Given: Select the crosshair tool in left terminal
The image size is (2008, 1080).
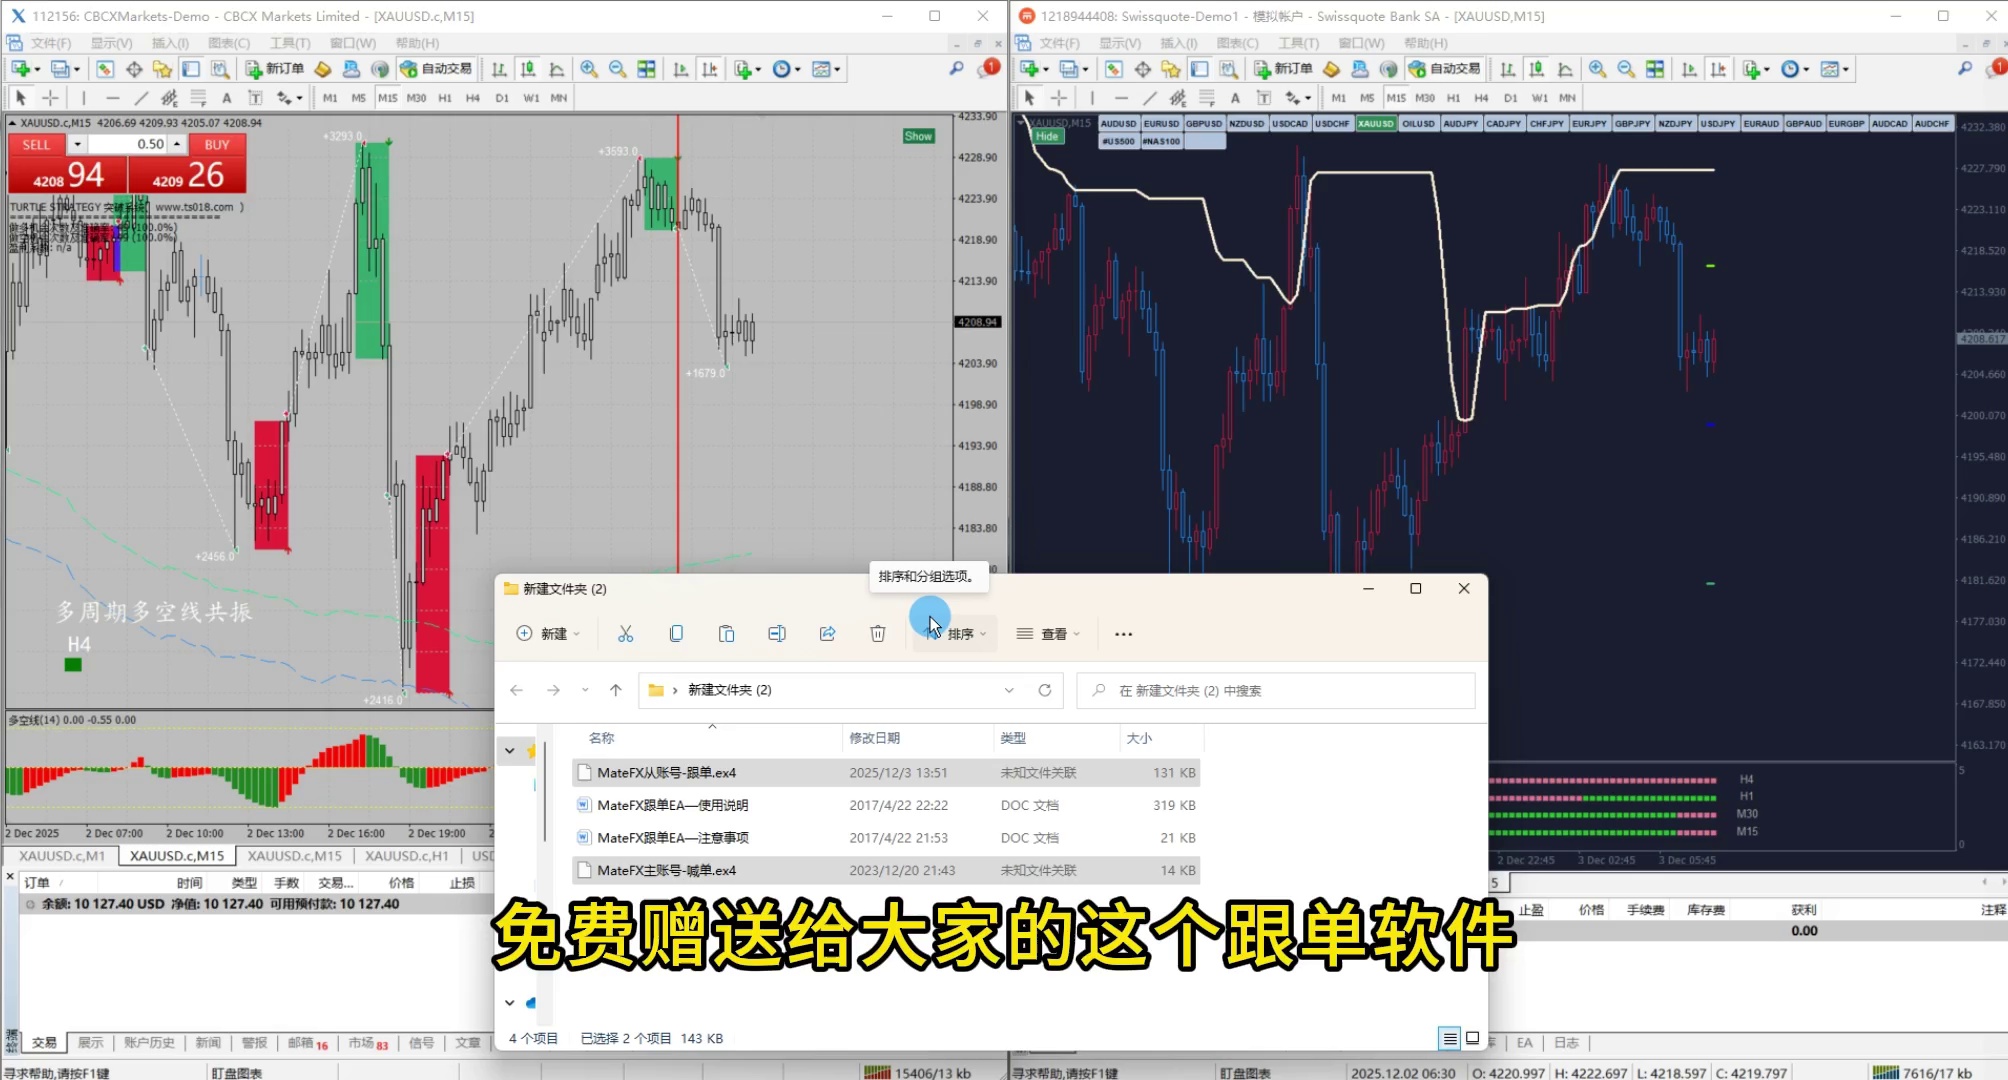Looking at the screenshot, I should click(x=50, y=98).
